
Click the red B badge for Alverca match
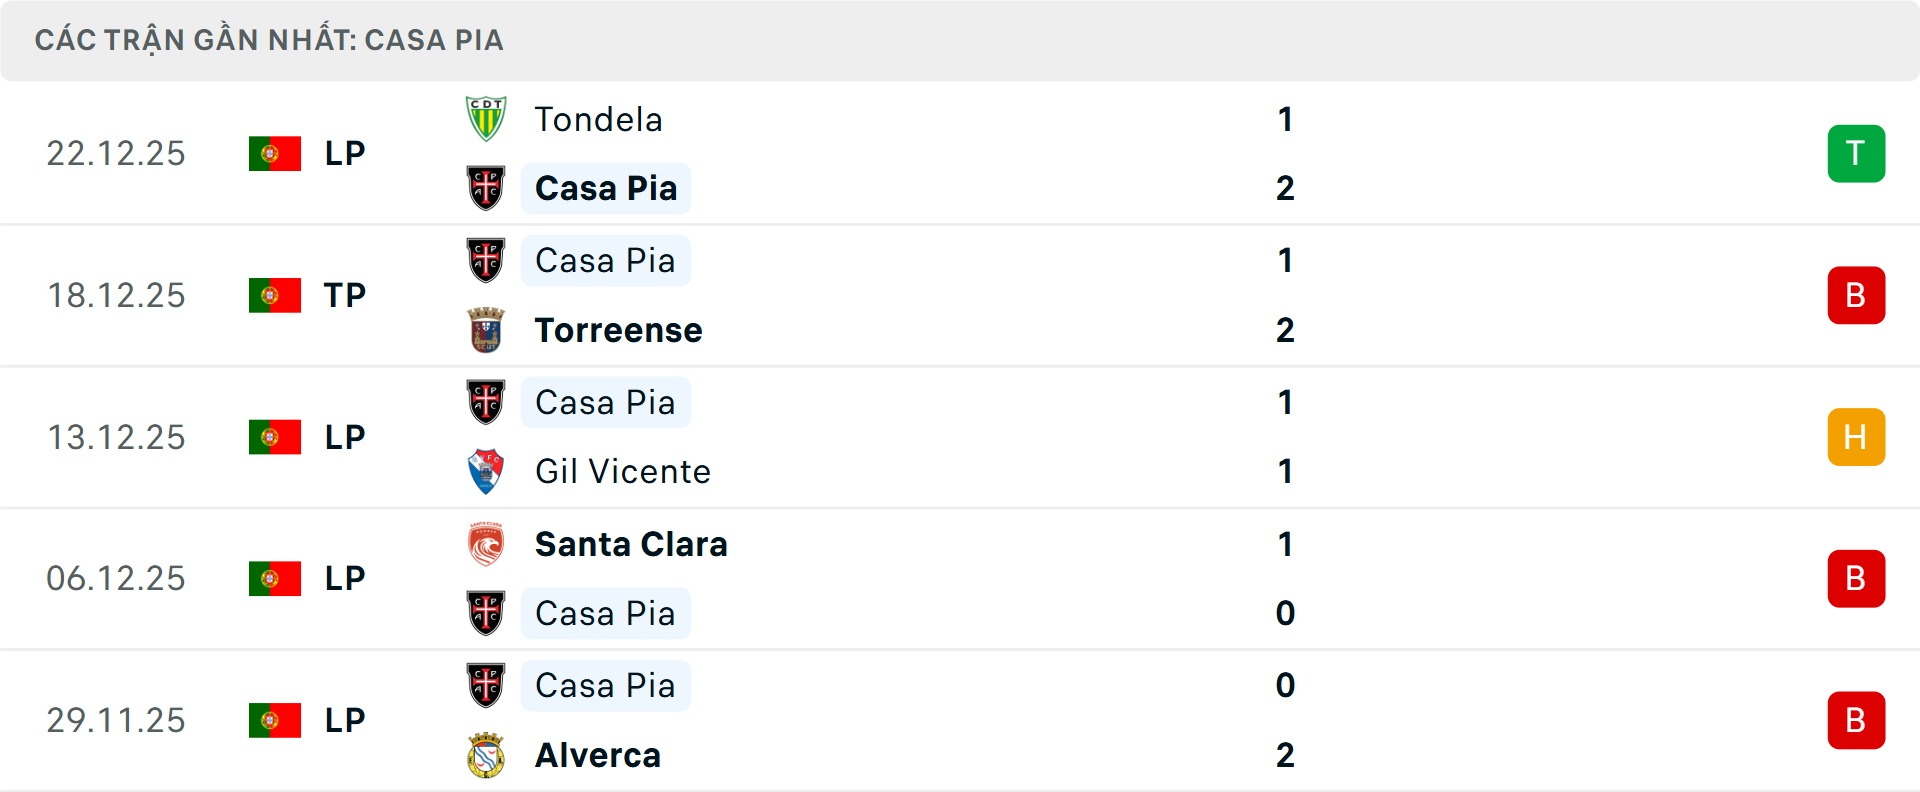point(1856,720)
